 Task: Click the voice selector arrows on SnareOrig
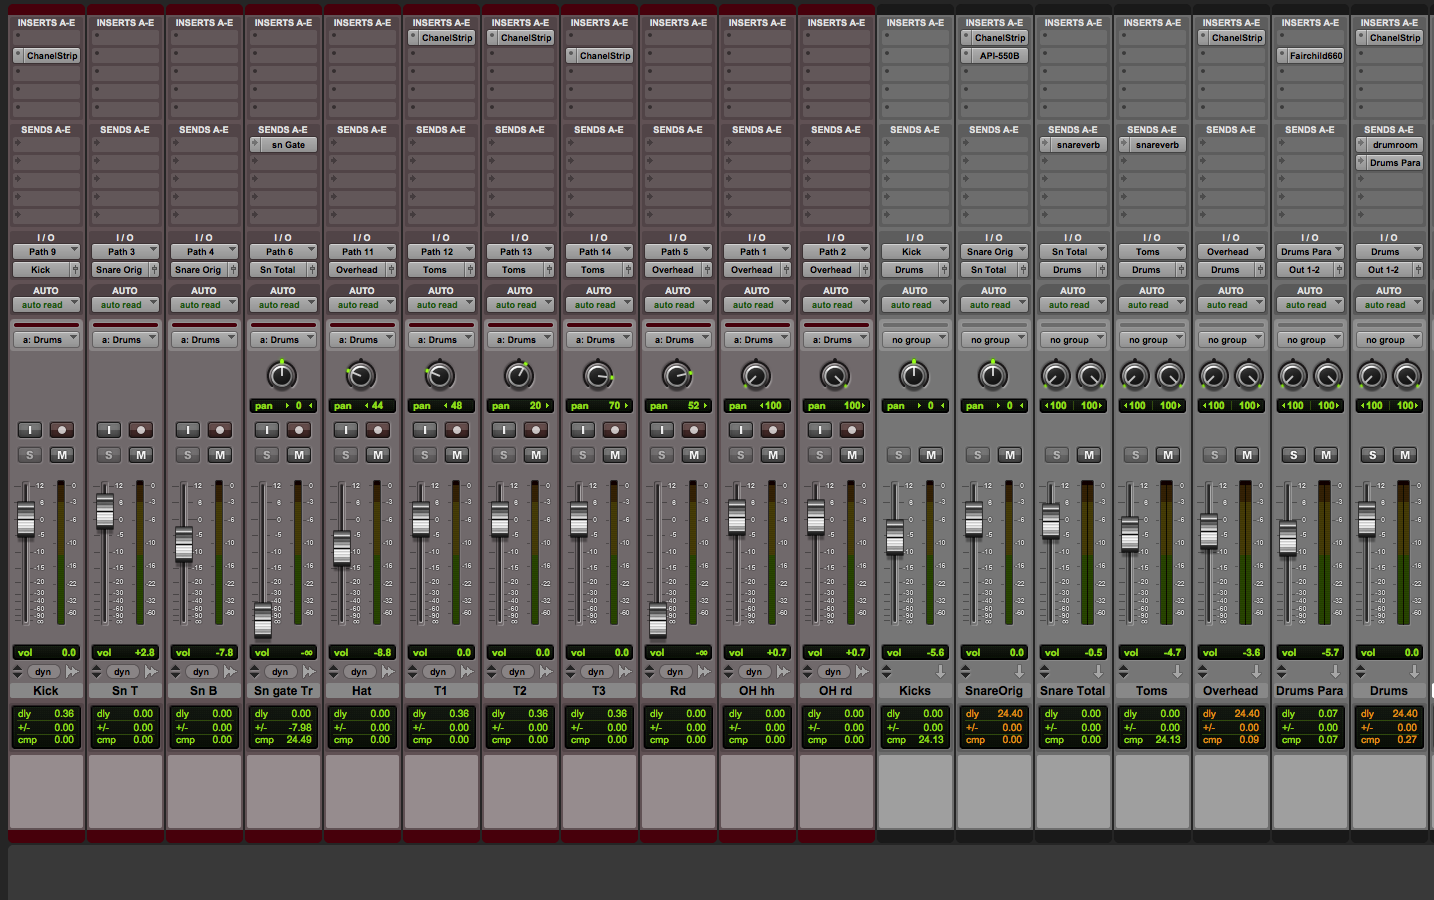pos(966,672)
